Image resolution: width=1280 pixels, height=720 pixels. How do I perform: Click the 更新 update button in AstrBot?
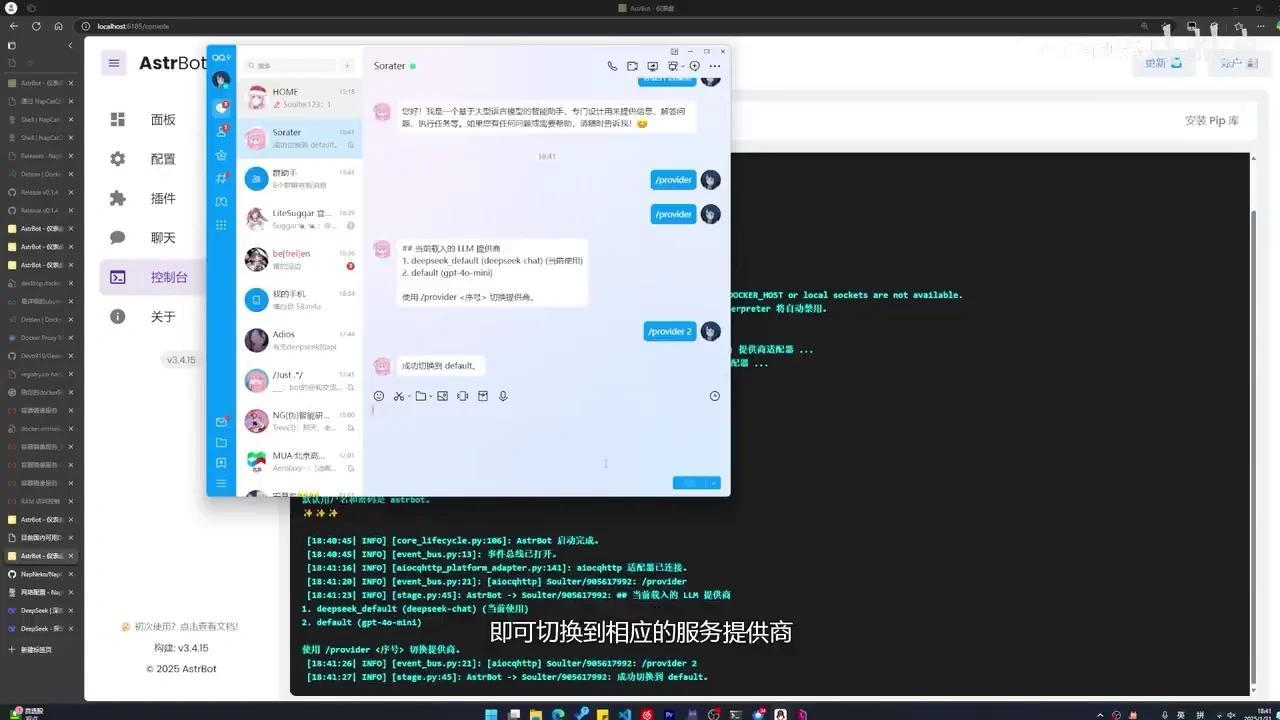1163,63
